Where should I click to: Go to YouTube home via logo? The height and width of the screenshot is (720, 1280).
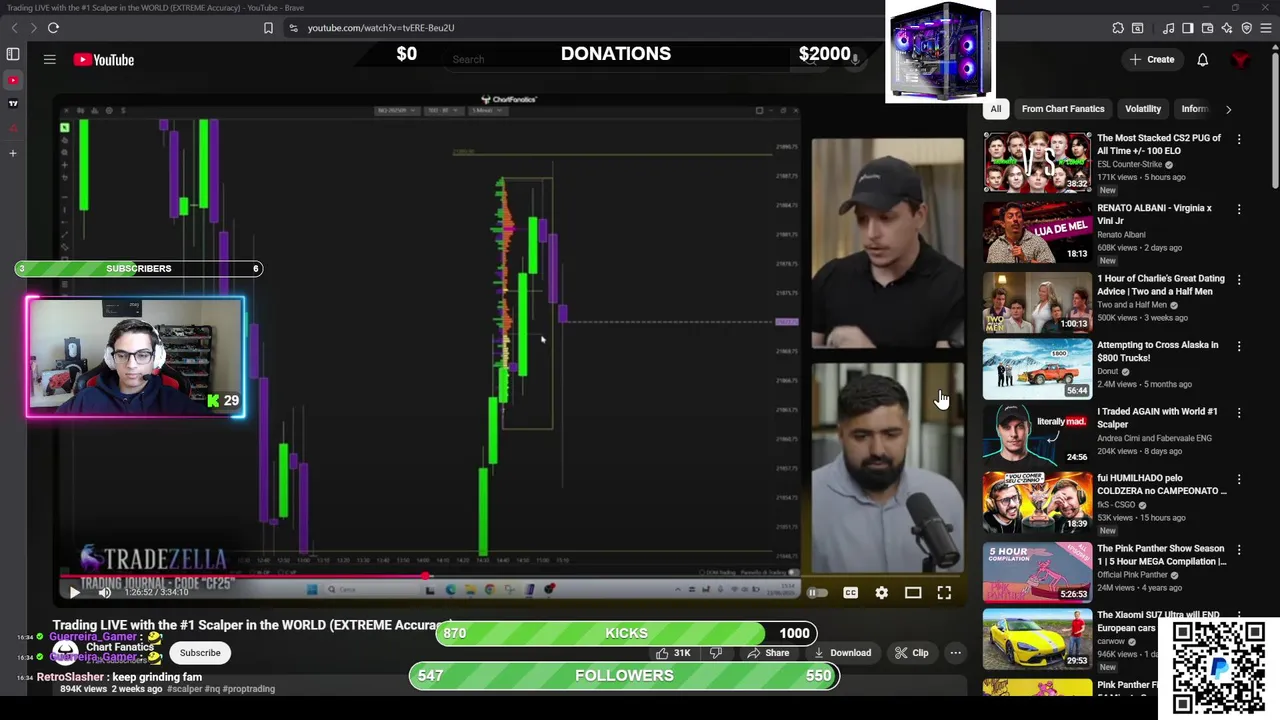tap(104, 60)
